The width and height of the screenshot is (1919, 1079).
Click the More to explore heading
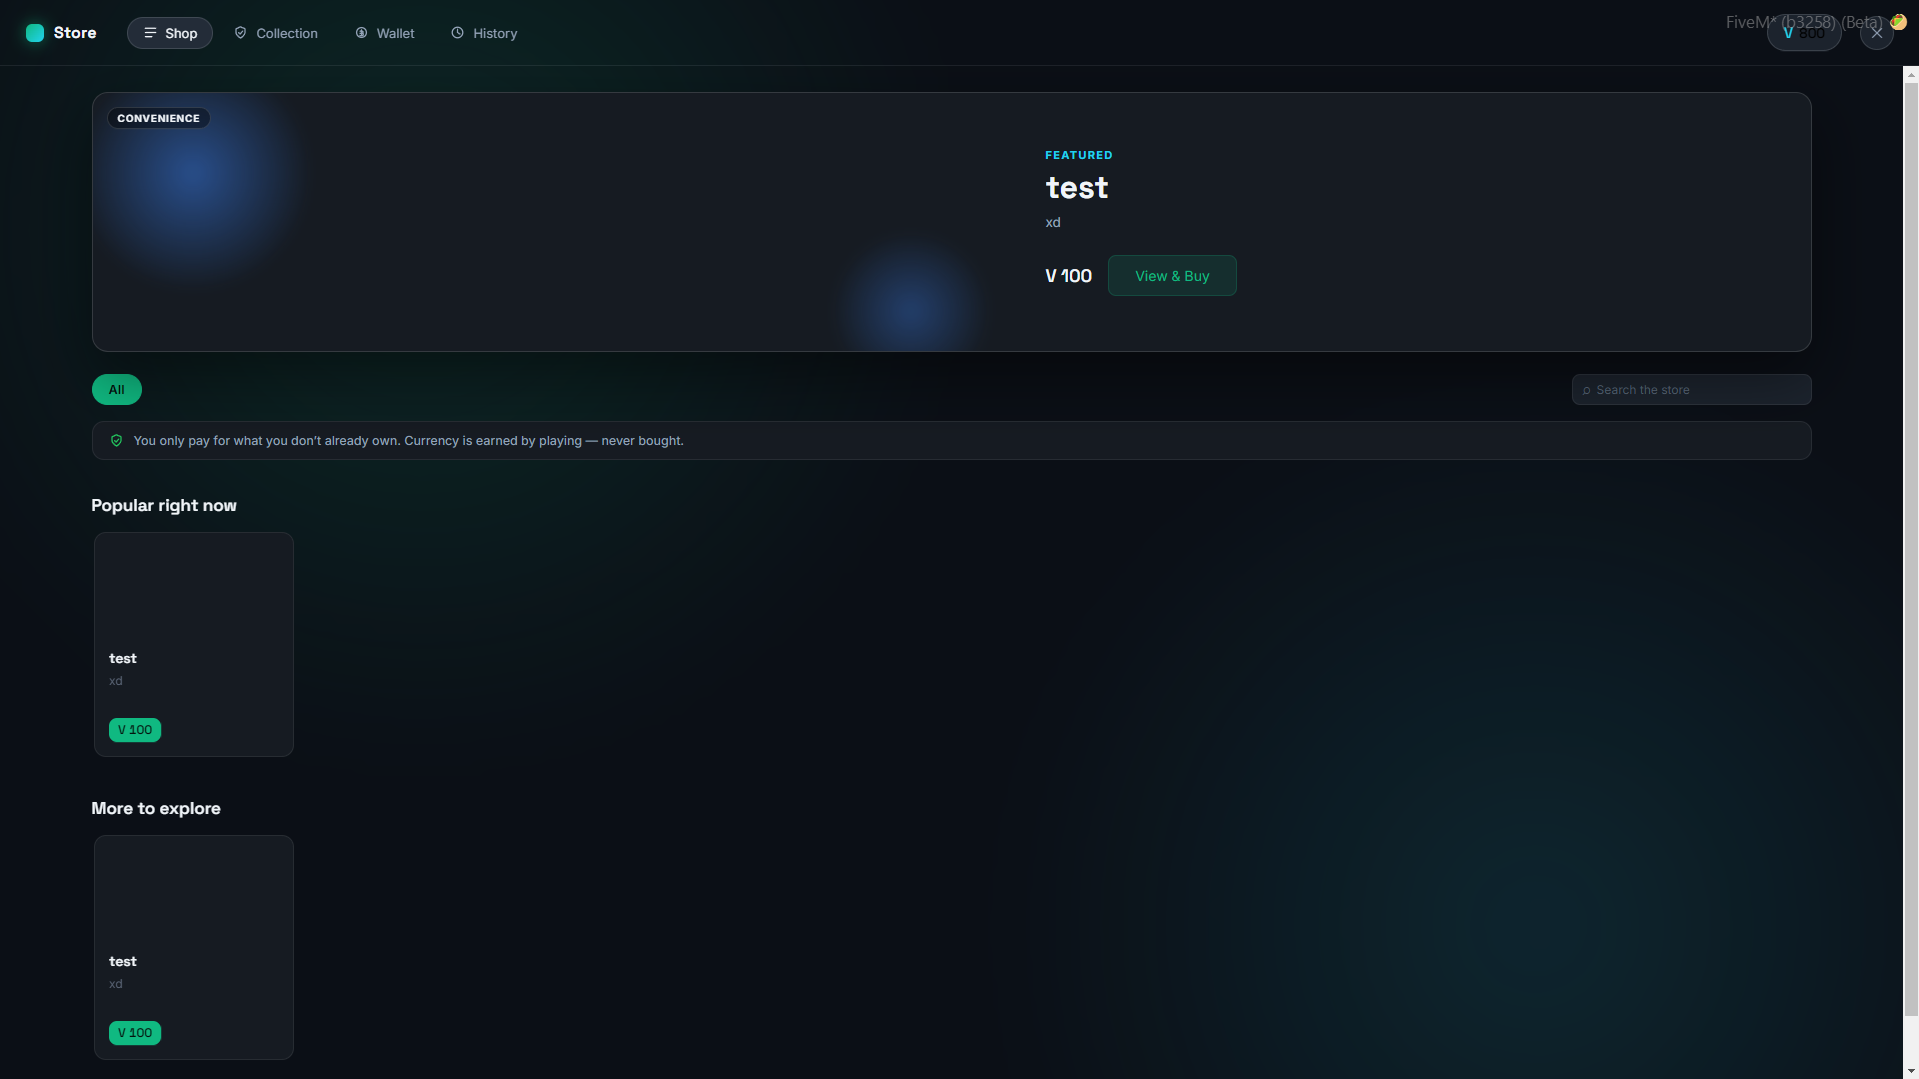tap(156, 808)
